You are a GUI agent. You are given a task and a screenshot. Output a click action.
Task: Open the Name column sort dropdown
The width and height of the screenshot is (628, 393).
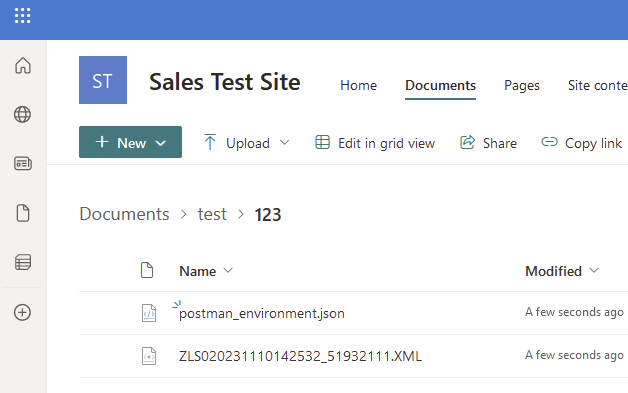pyautogui.click(x=206, y=271)
